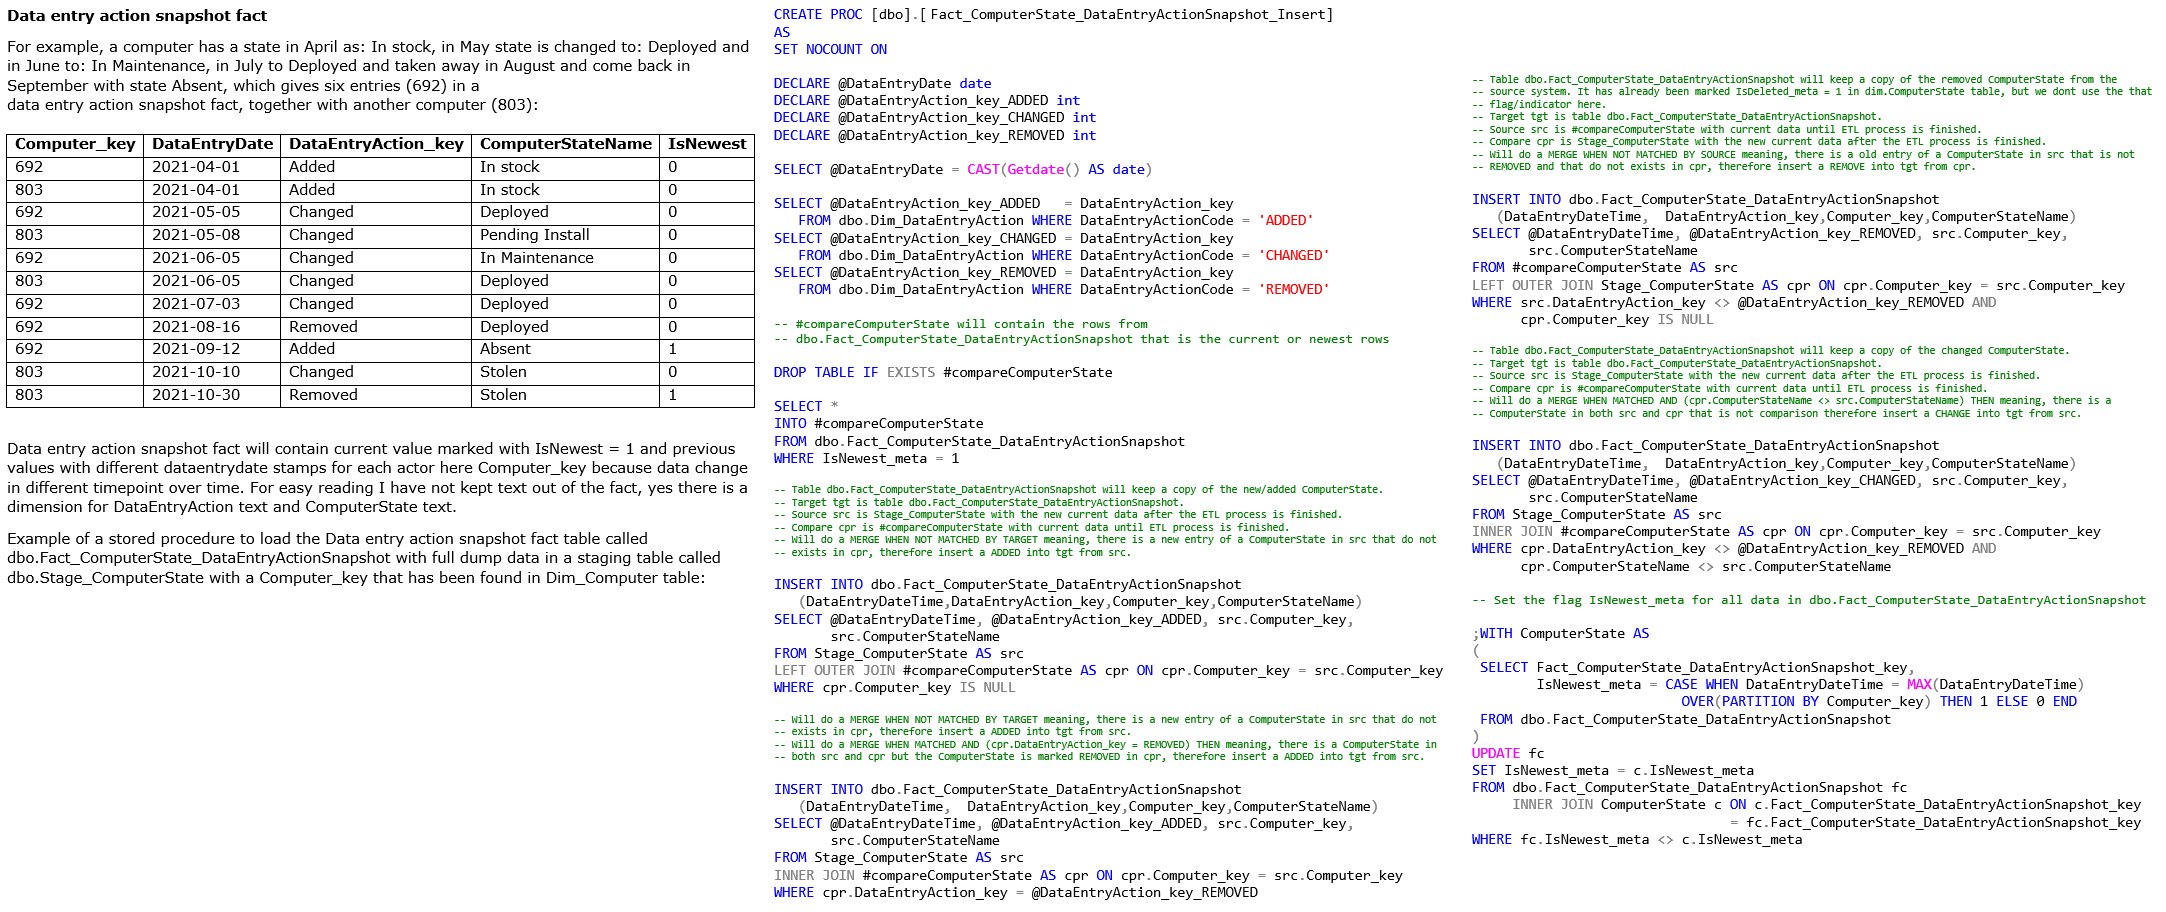The image size is (2166, 912).
Task: Select the 'Computer_key' column header
Action: point(75,144)
